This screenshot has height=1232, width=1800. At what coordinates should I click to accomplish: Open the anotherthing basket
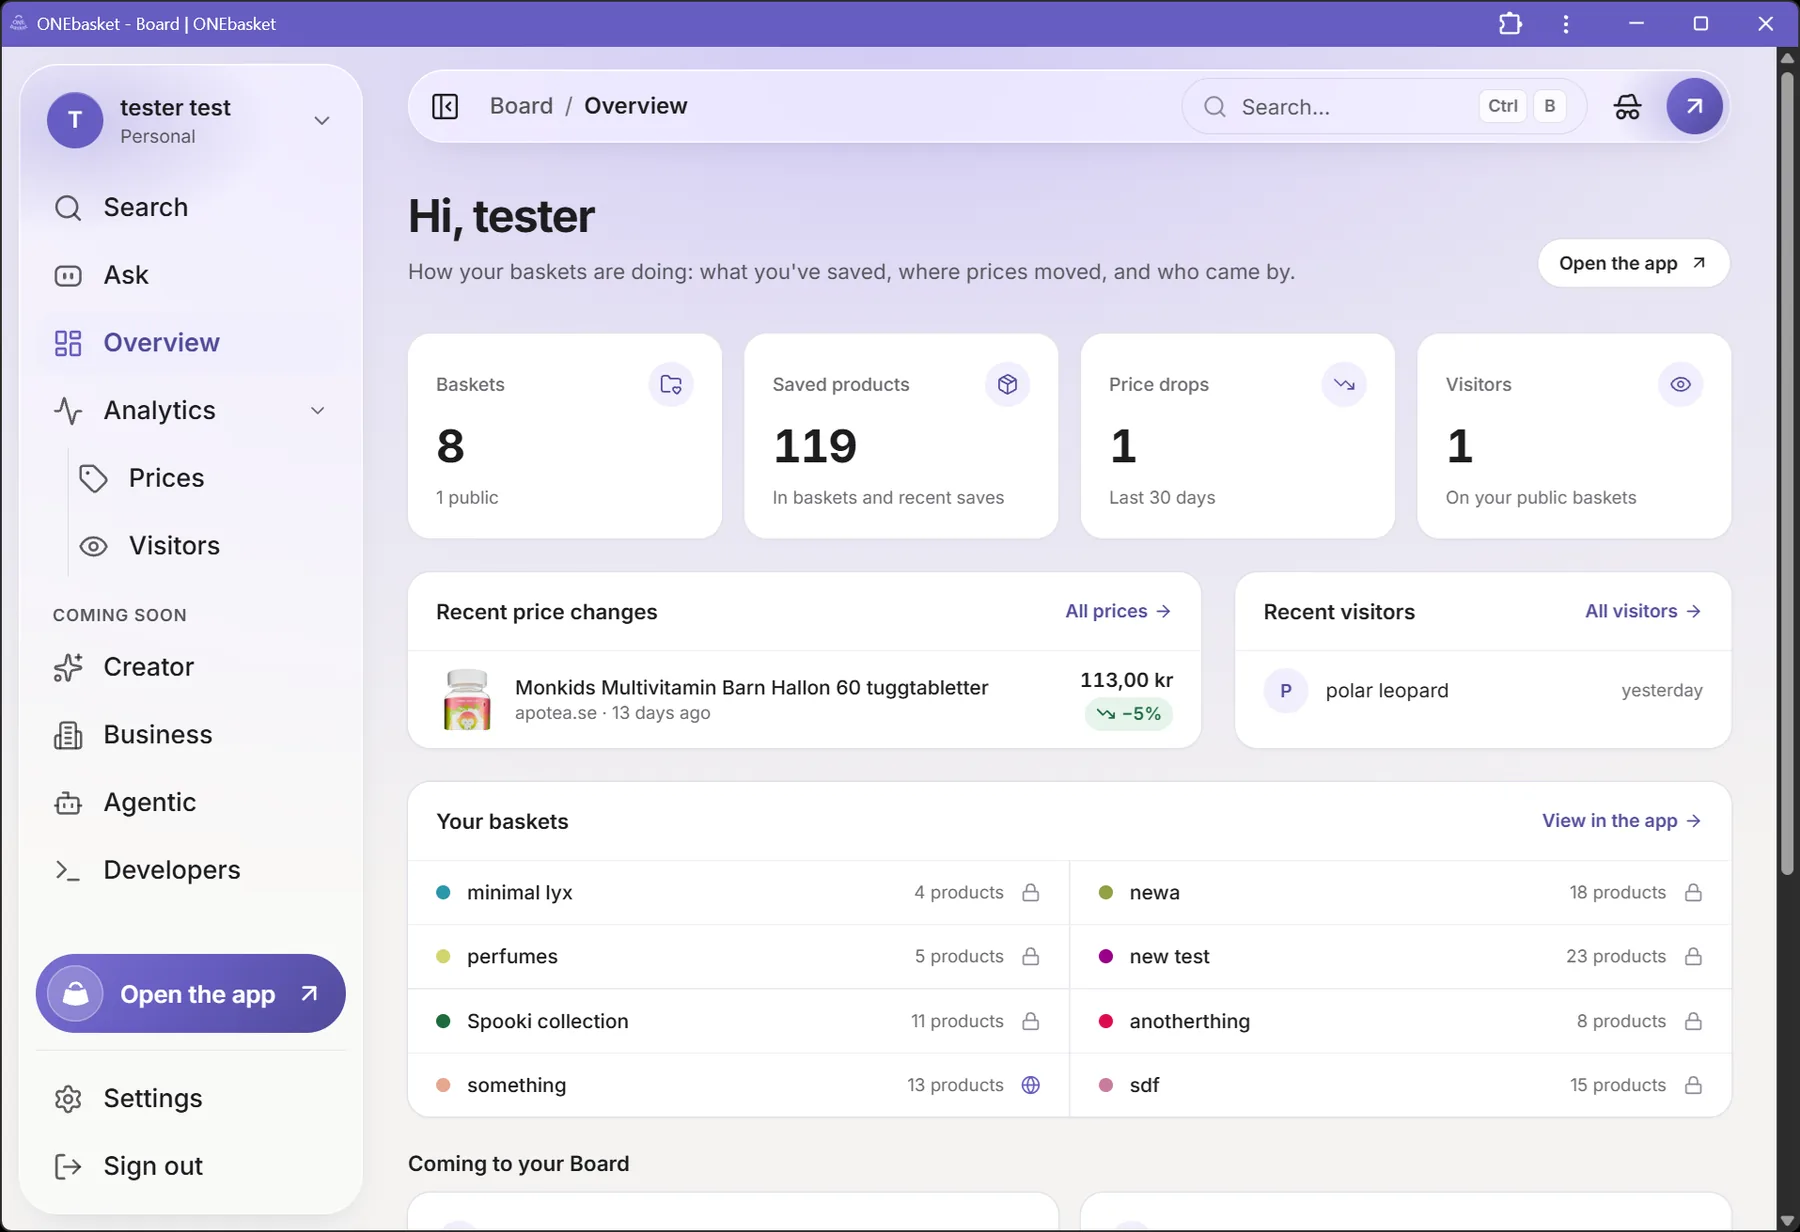pyautogui.click(x=1401, y=1021)
